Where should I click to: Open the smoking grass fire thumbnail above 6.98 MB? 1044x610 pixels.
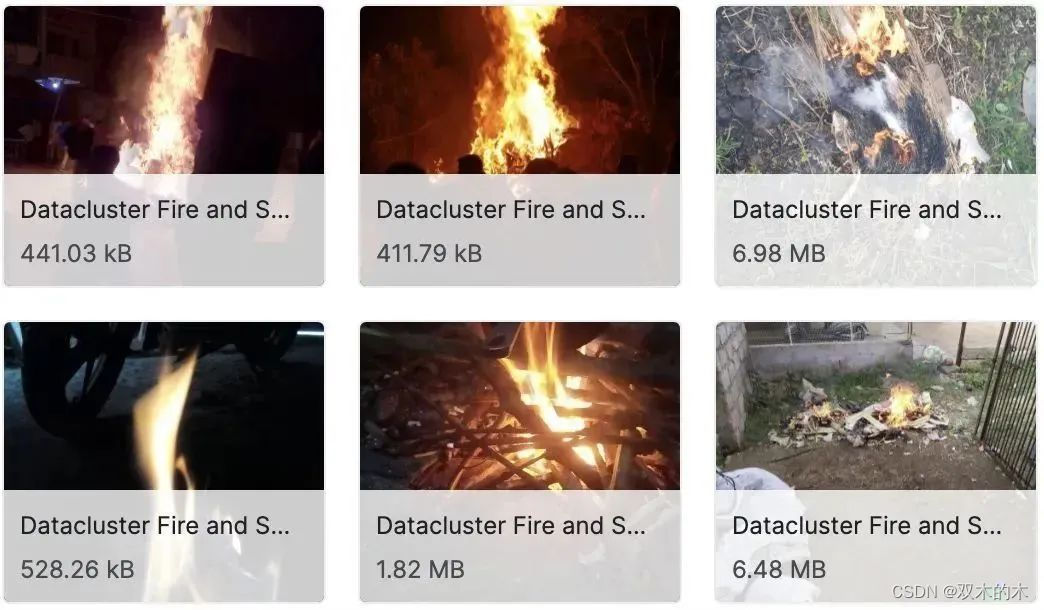tap(876, 90)
